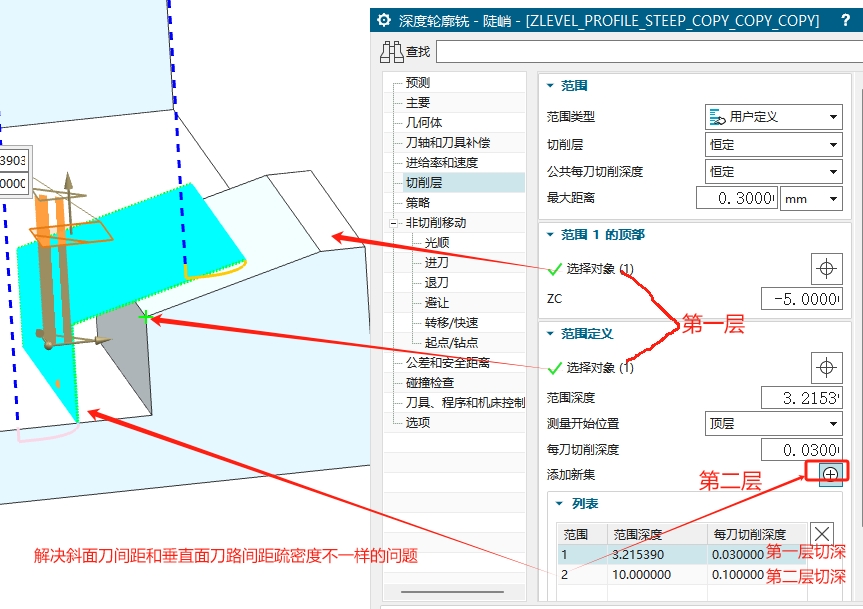
Task: Open the 起点/钻点 sub-item
Action: (451, 343)
